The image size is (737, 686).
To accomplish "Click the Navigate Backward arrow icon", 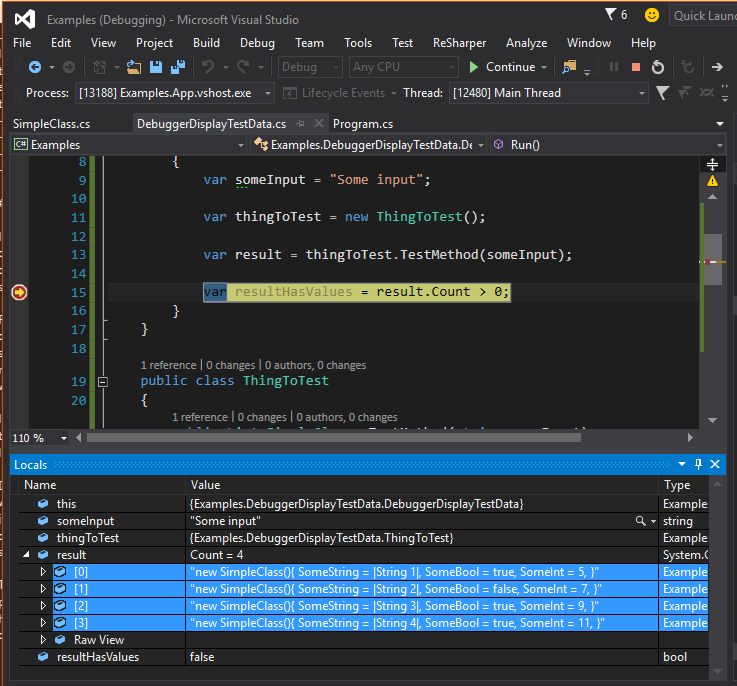I will (35, 67).
